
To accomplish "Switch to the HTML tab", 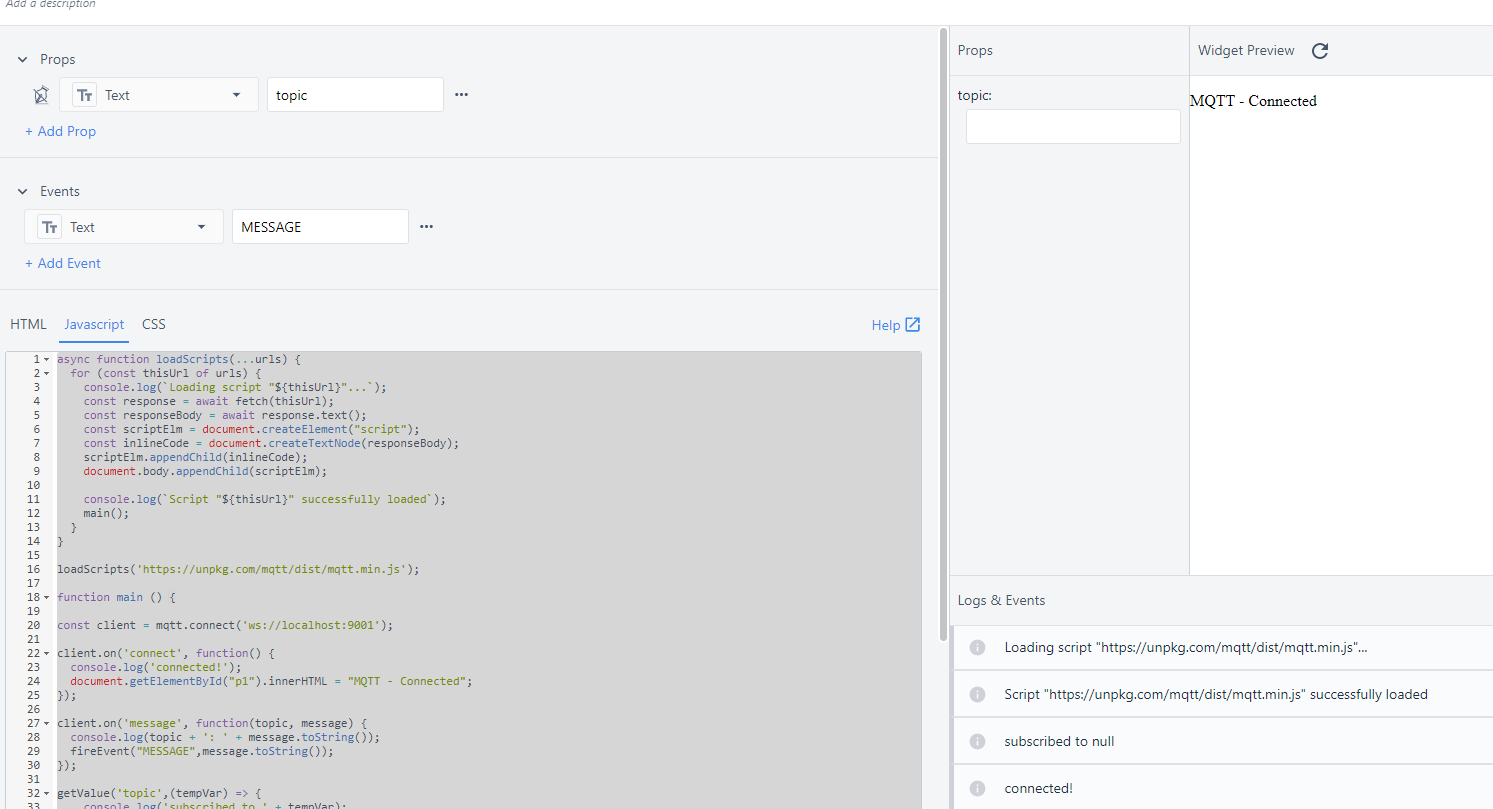I will (x=28, y=324).
